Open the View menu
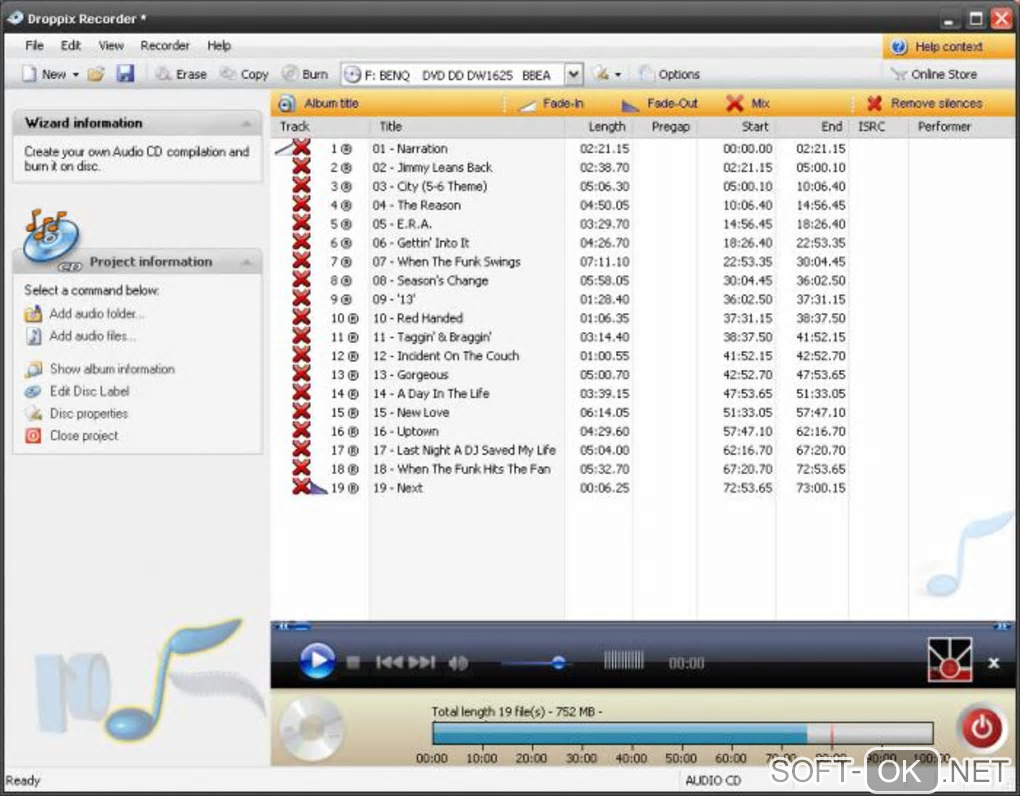This screenshot has width=1020, height=796. [x=111, y=46]
